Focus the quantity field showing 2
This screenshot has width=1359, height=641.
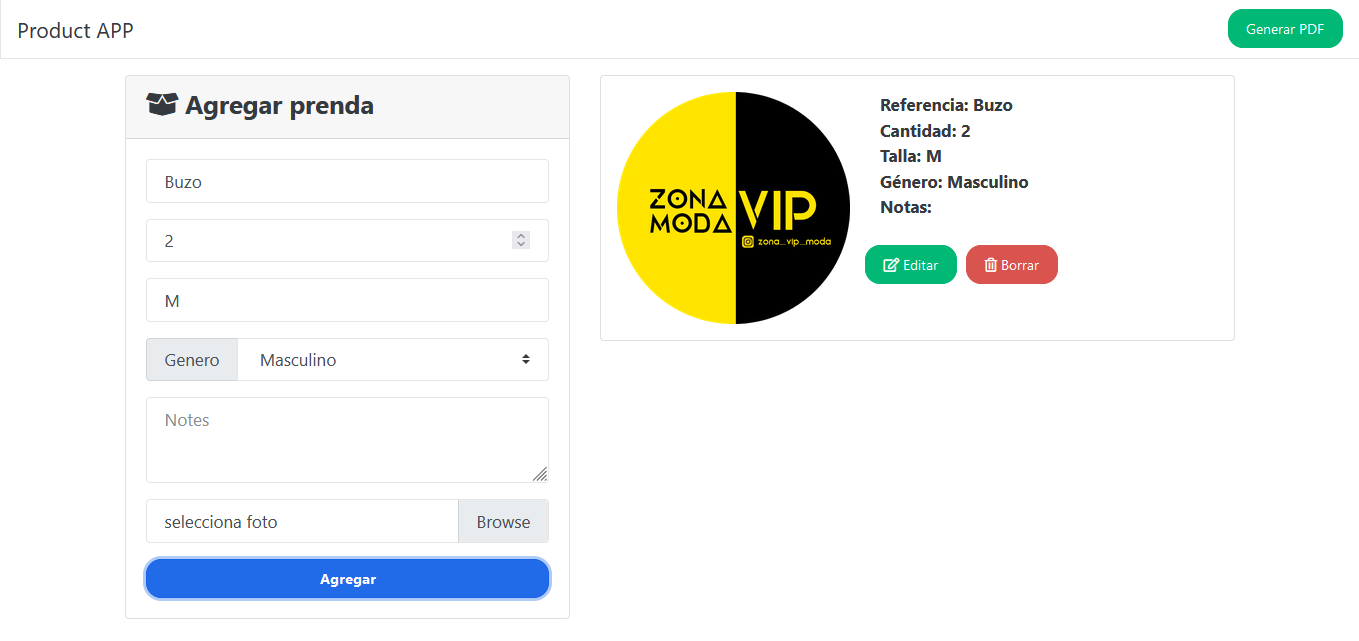pos(347,240)
